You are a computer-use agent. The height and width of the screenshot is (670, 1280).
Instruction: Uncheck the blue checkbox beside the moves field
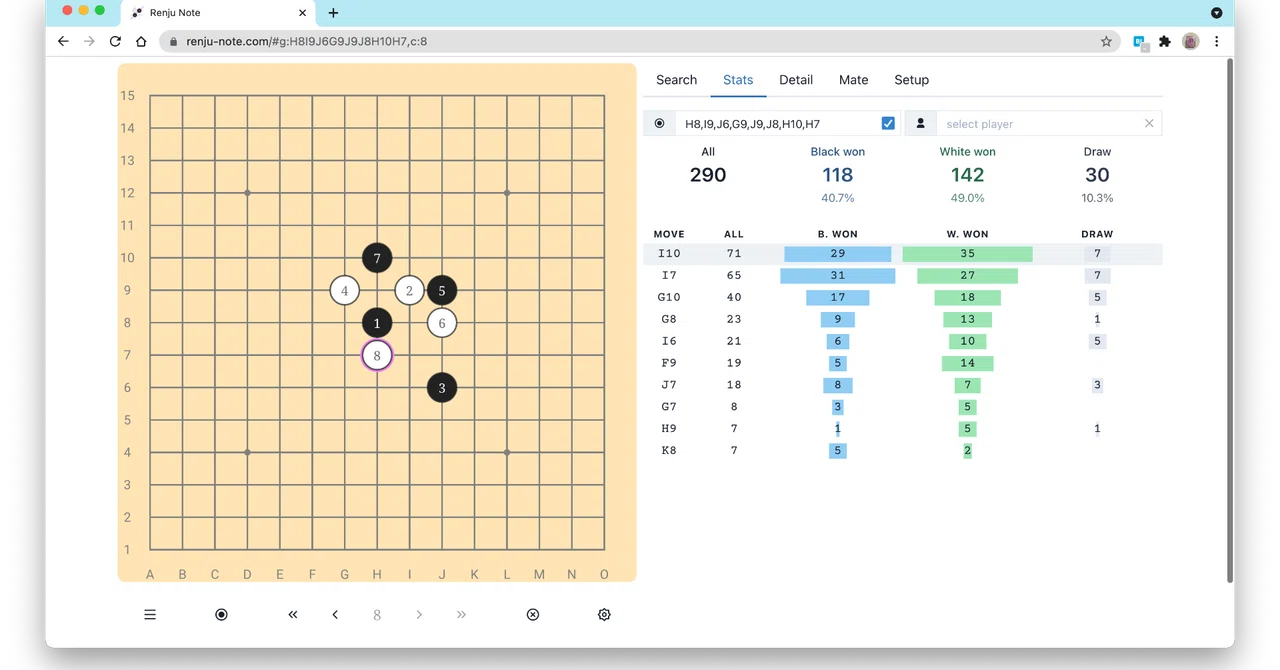click(888, 124)
